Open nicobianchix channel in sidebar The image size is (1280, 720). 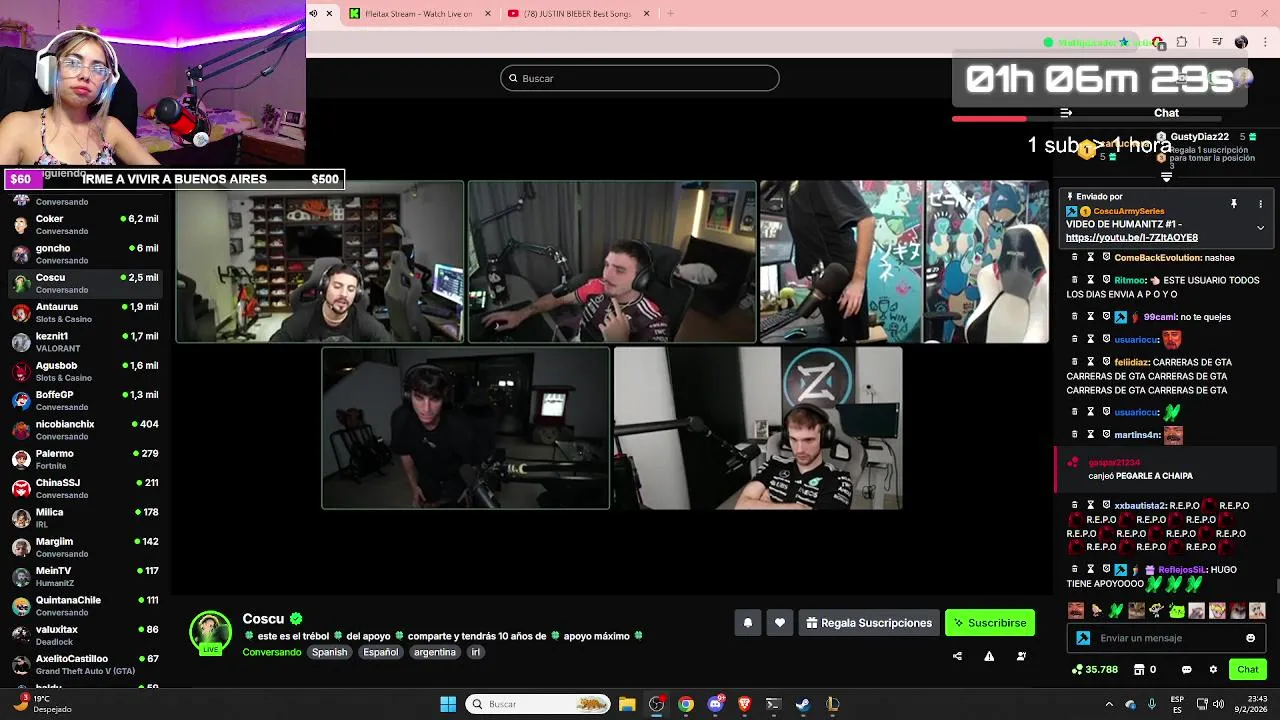[86, 429]
